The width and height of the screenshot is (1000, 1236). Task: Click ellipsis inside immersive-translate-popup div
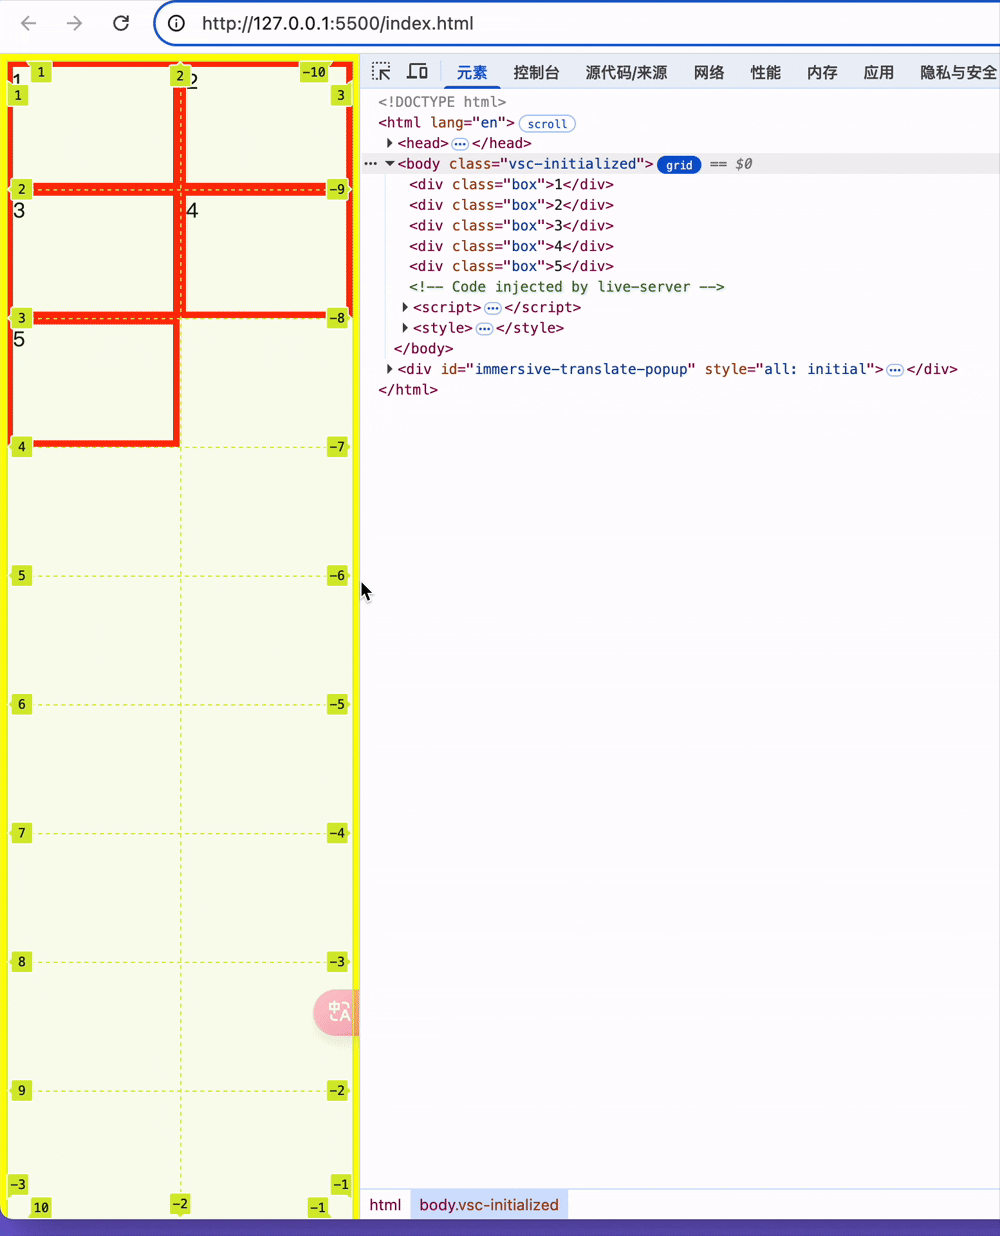pyautogui.click(x=895, y=370)
